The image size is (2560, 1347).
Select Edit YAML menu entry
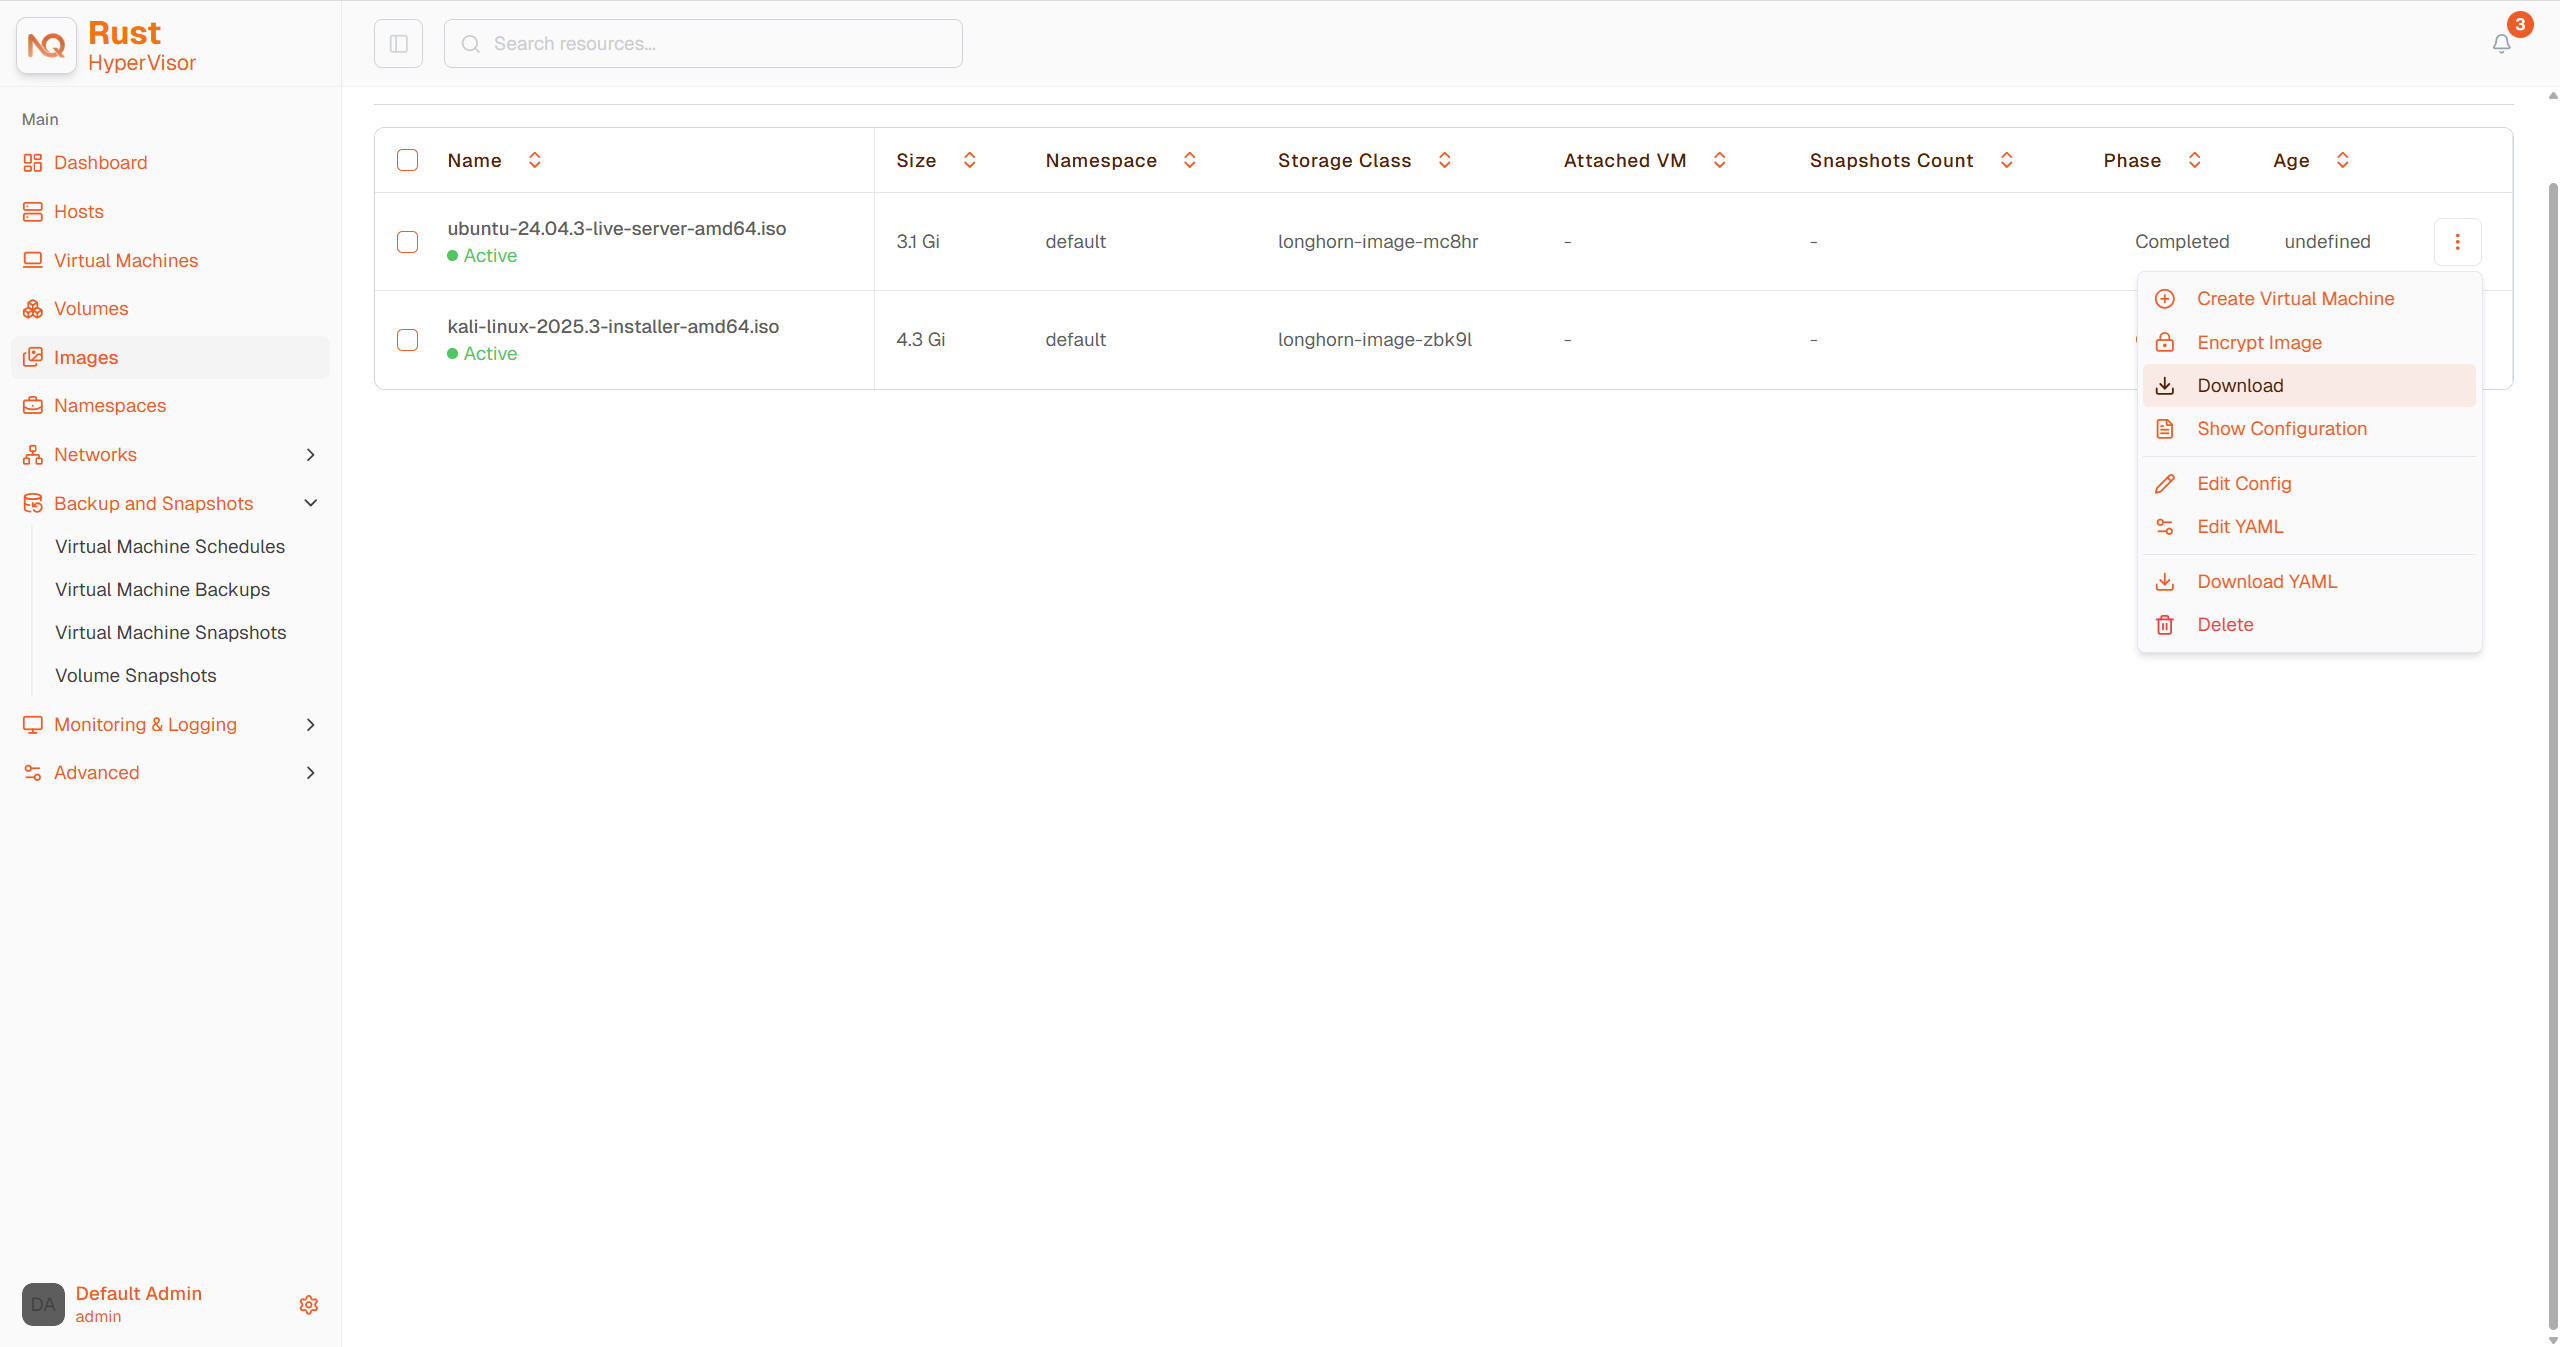coord(2309,527)
